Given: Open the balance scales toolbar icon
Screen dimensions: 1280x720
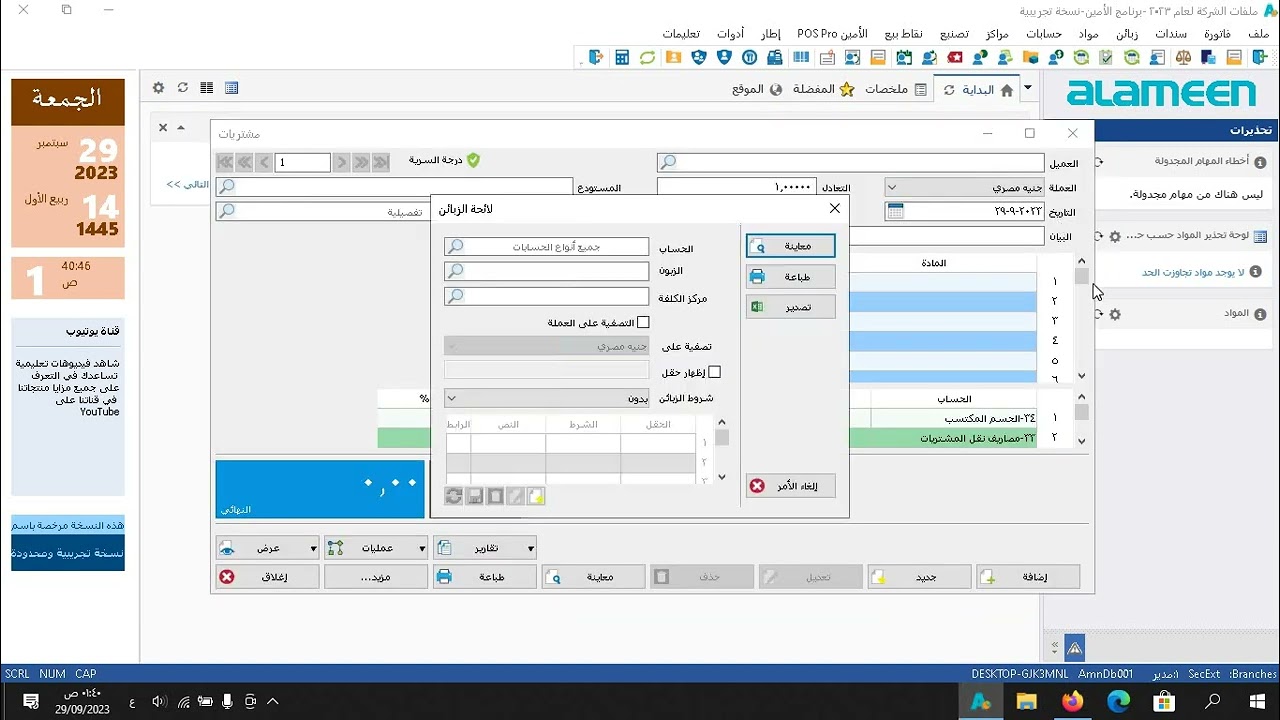Looking at the screenshot, I should [x=1183, y=58].
